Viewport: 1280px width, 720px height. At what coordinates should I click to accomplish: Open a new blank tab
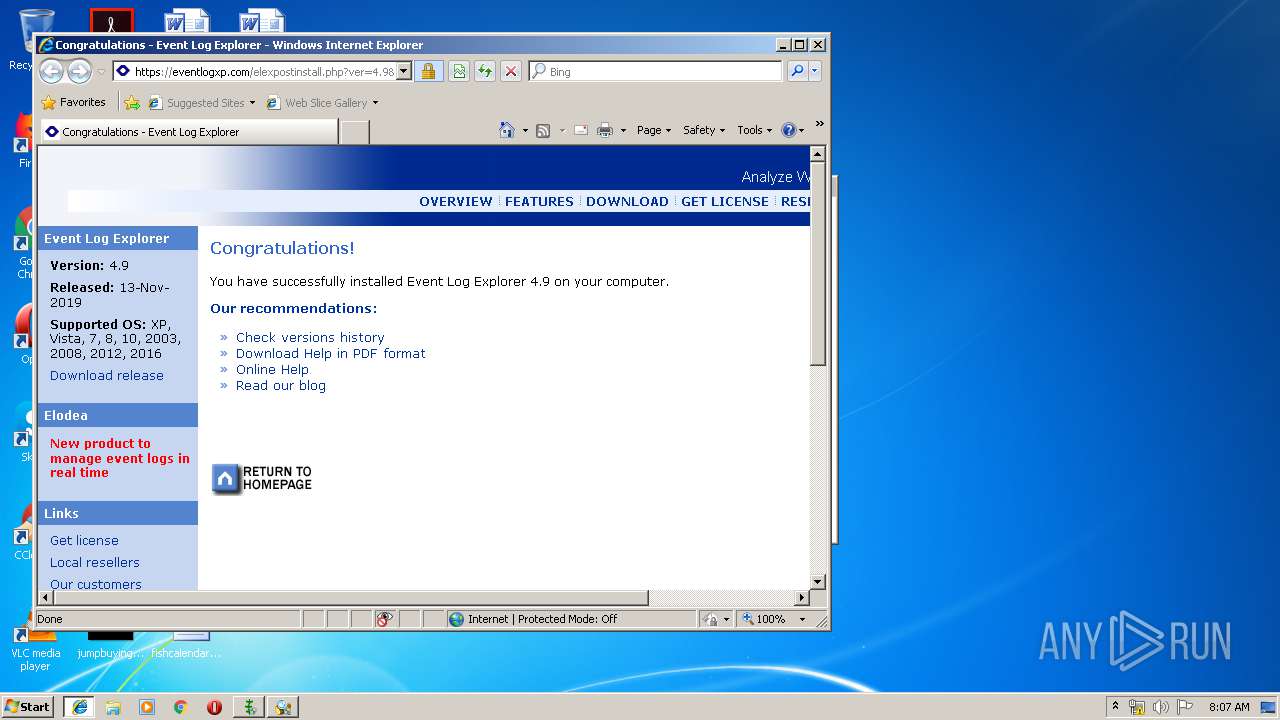click(x=354, y=132)
